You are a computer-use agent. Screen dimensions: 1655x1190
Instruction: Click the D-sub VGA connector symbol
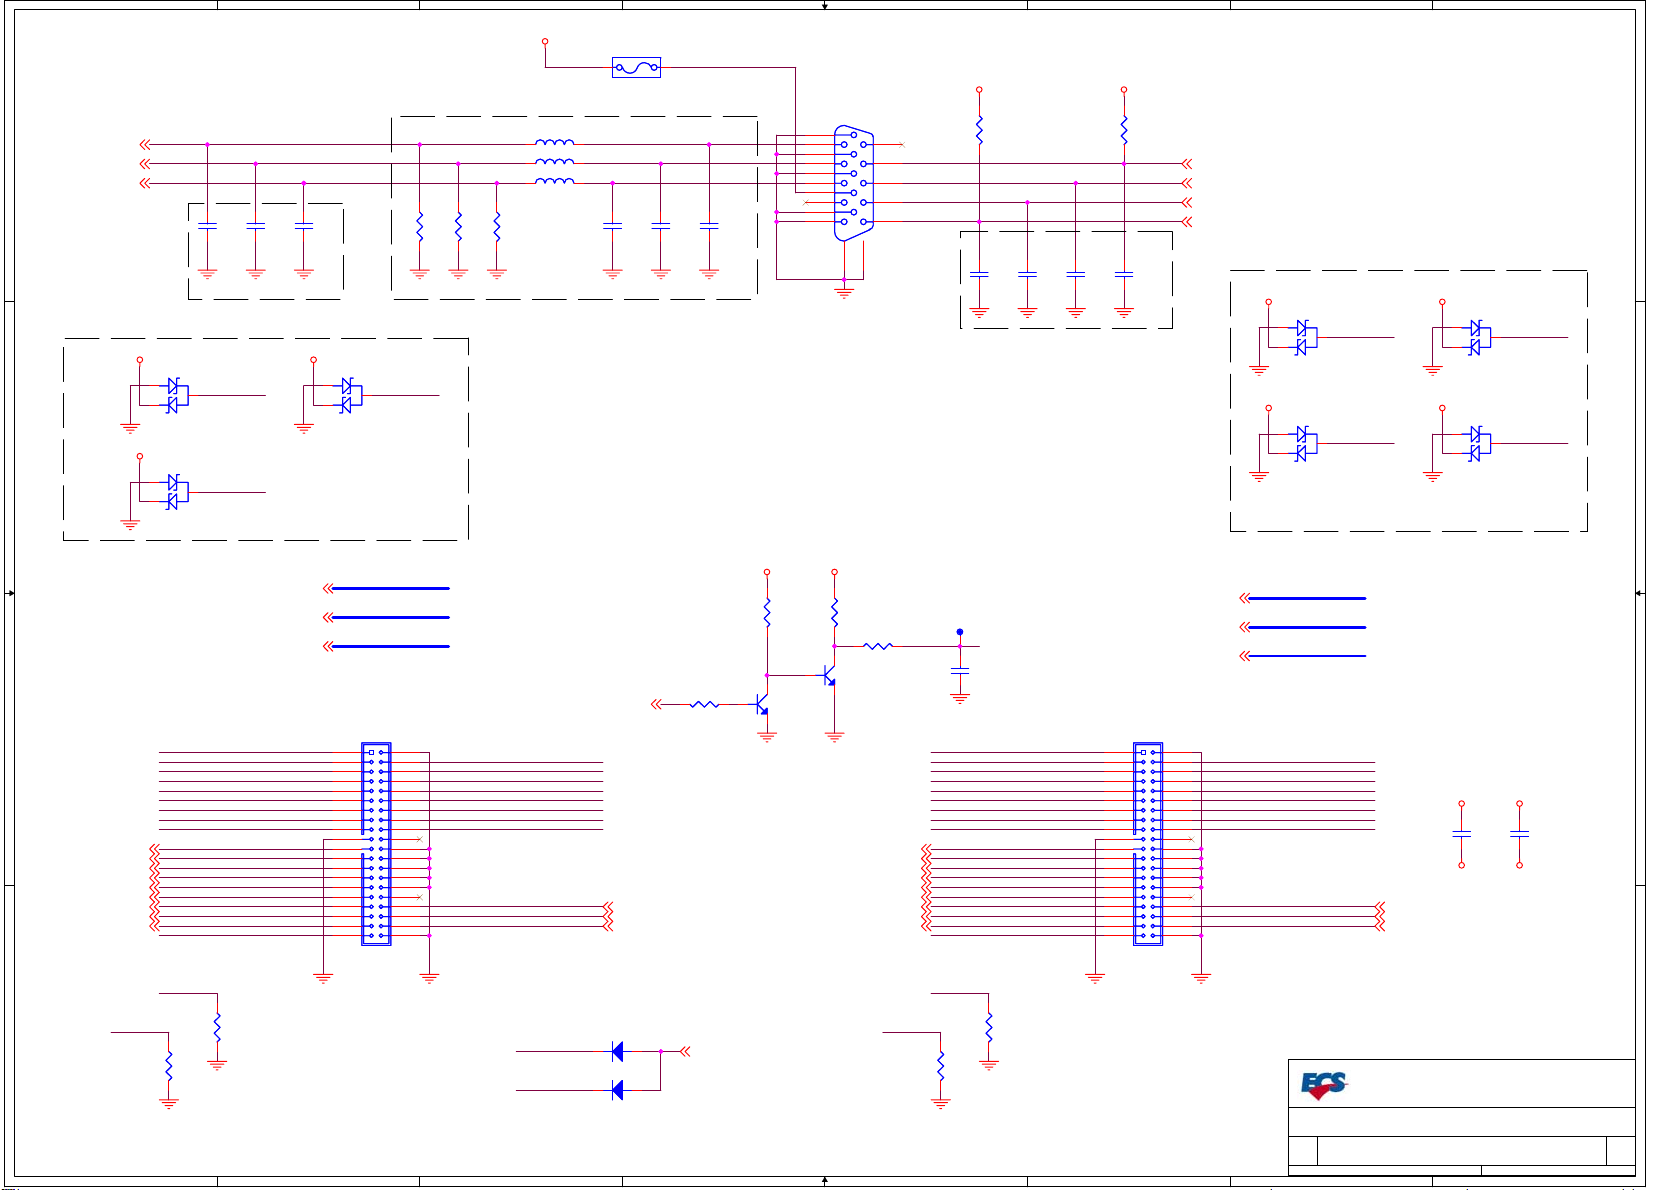(x=853, y=183)
